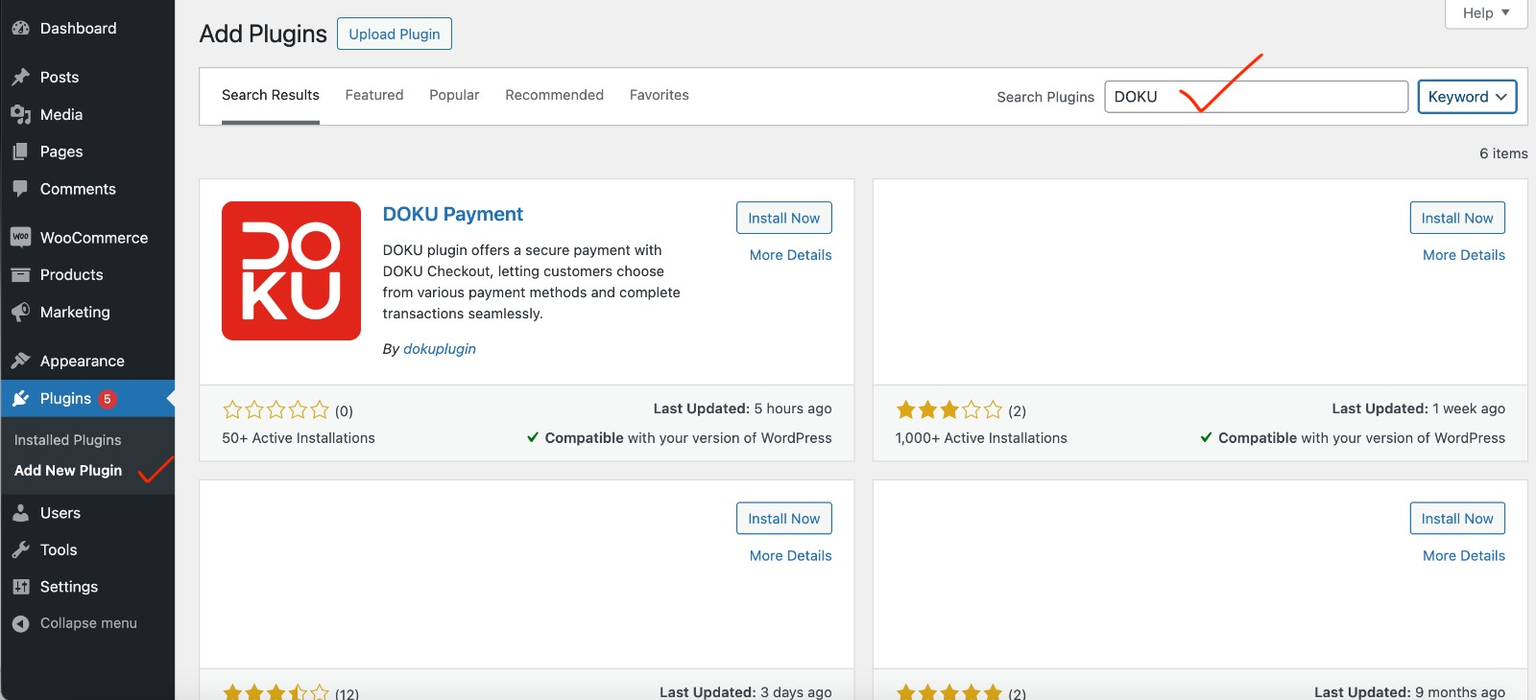Install Now on plugin updated 3 days ago

784,519
